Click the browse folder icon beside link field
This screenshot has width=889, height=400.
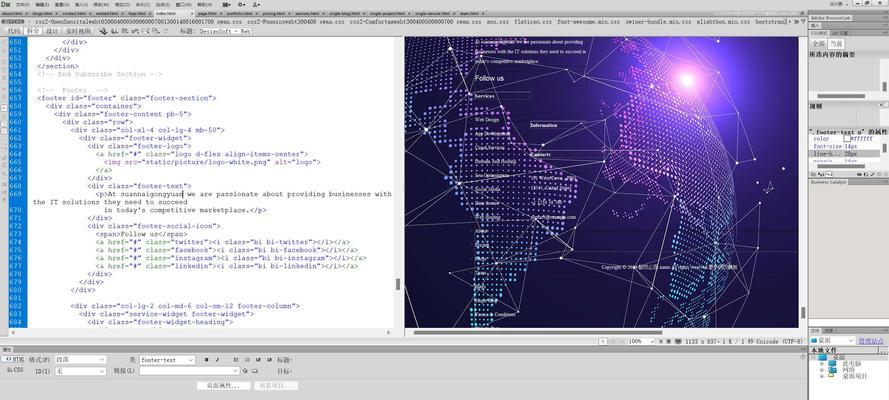tap(255, 371)
